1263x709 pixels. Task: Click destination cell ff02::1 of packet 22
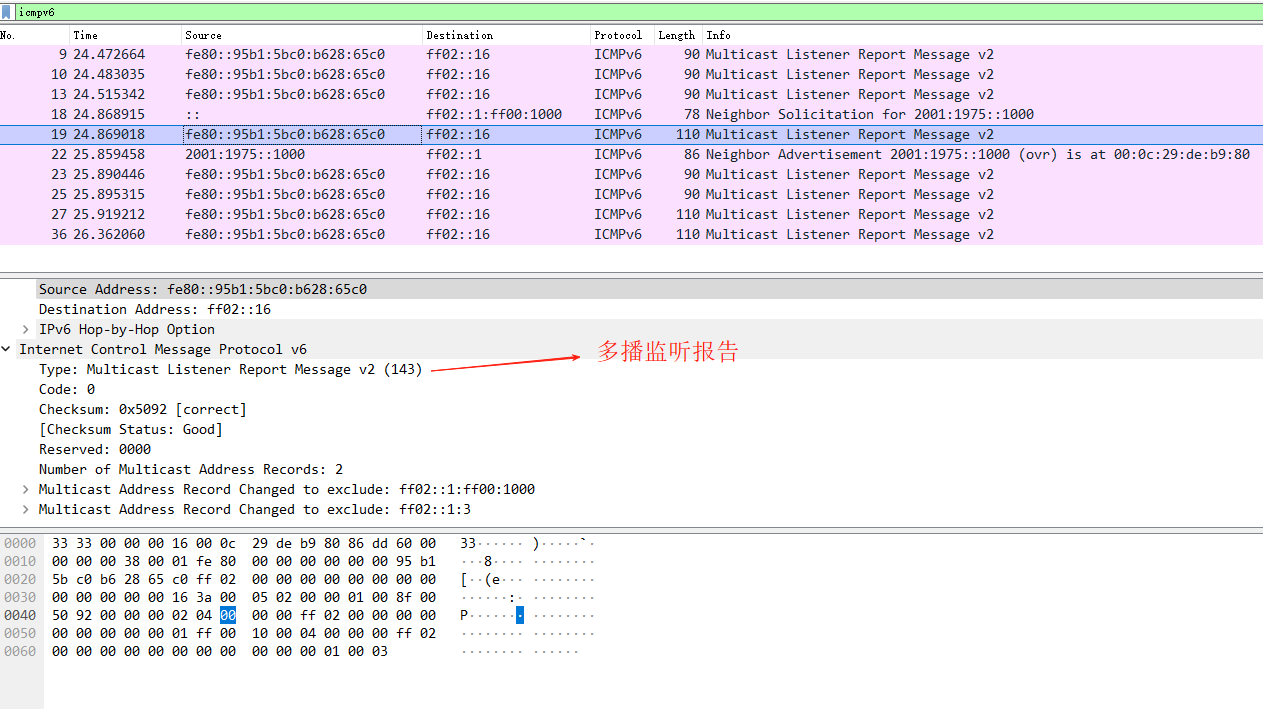(454, 154)
